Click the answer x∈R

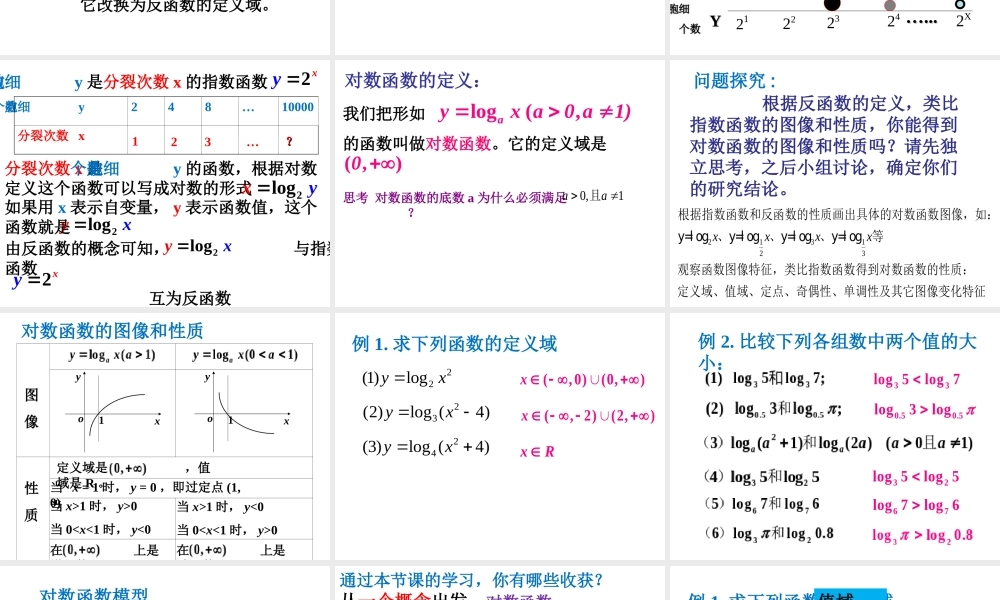tap(537, 452)
